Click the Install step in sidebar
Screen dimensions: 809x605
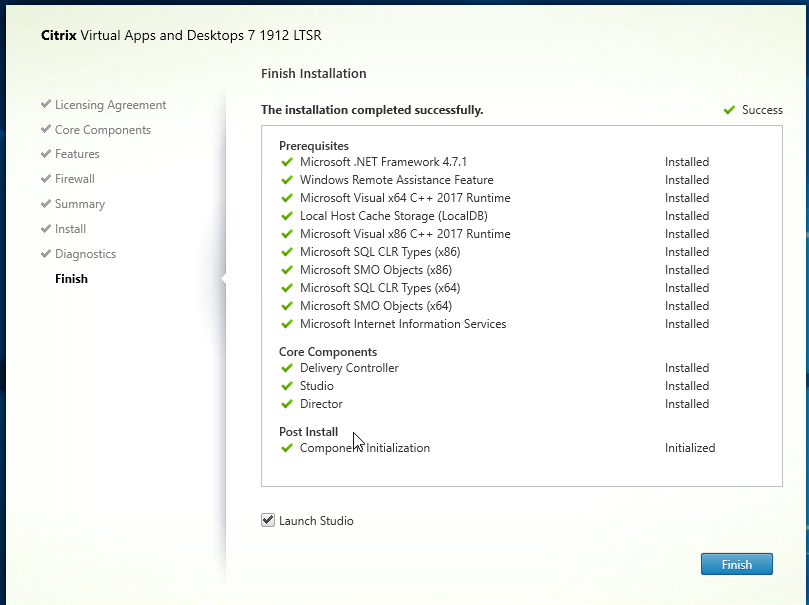(x=71, y=229)
